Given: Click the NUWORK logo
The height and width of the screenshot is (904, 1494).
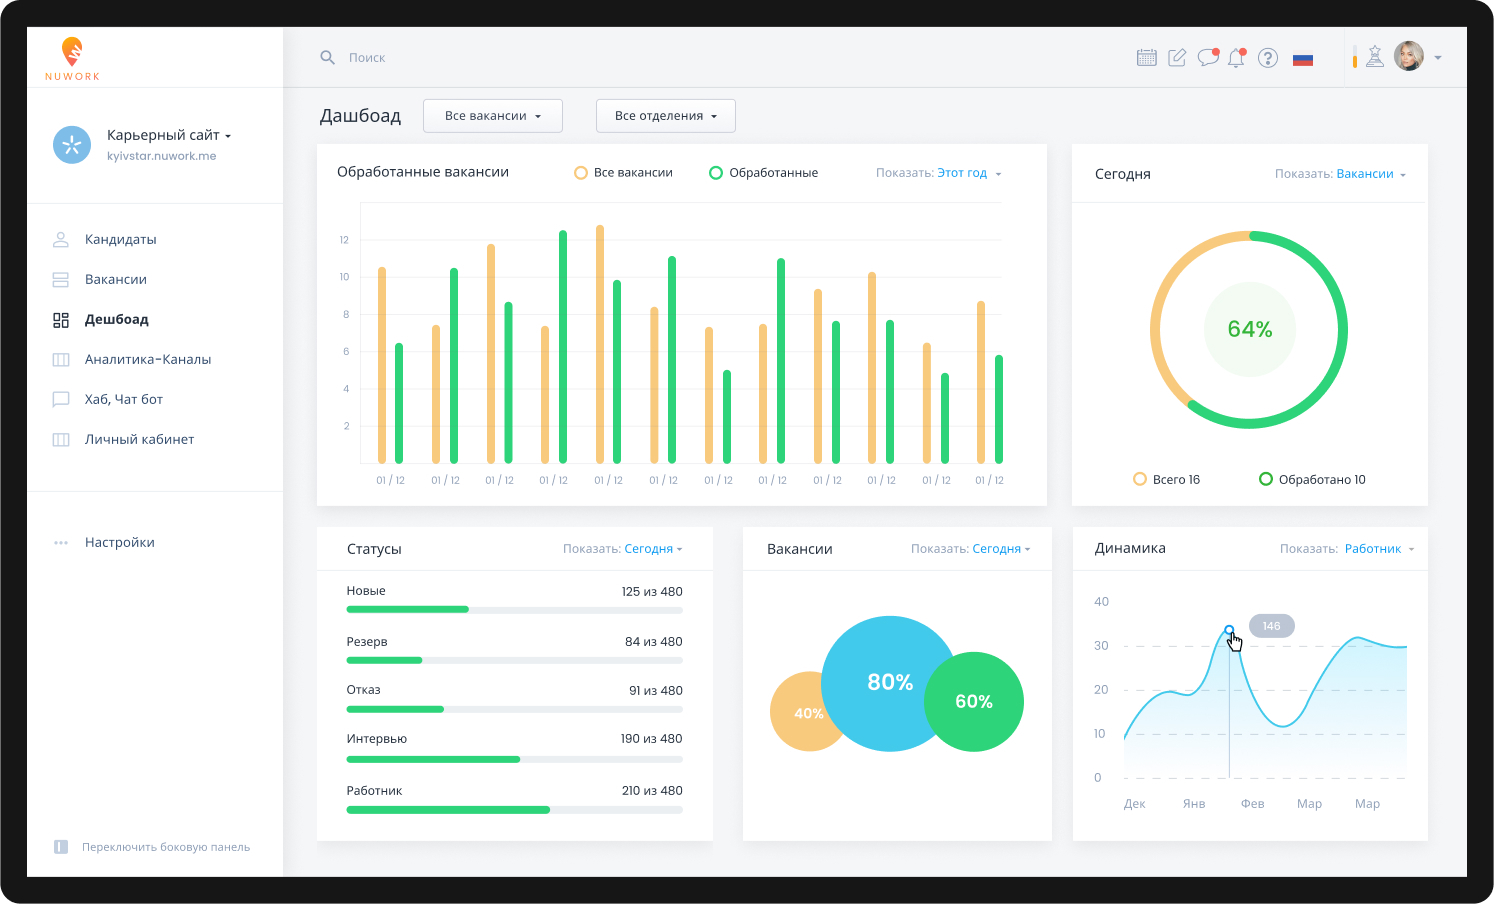Looking at the screenshot, I should tap(72, 59).
